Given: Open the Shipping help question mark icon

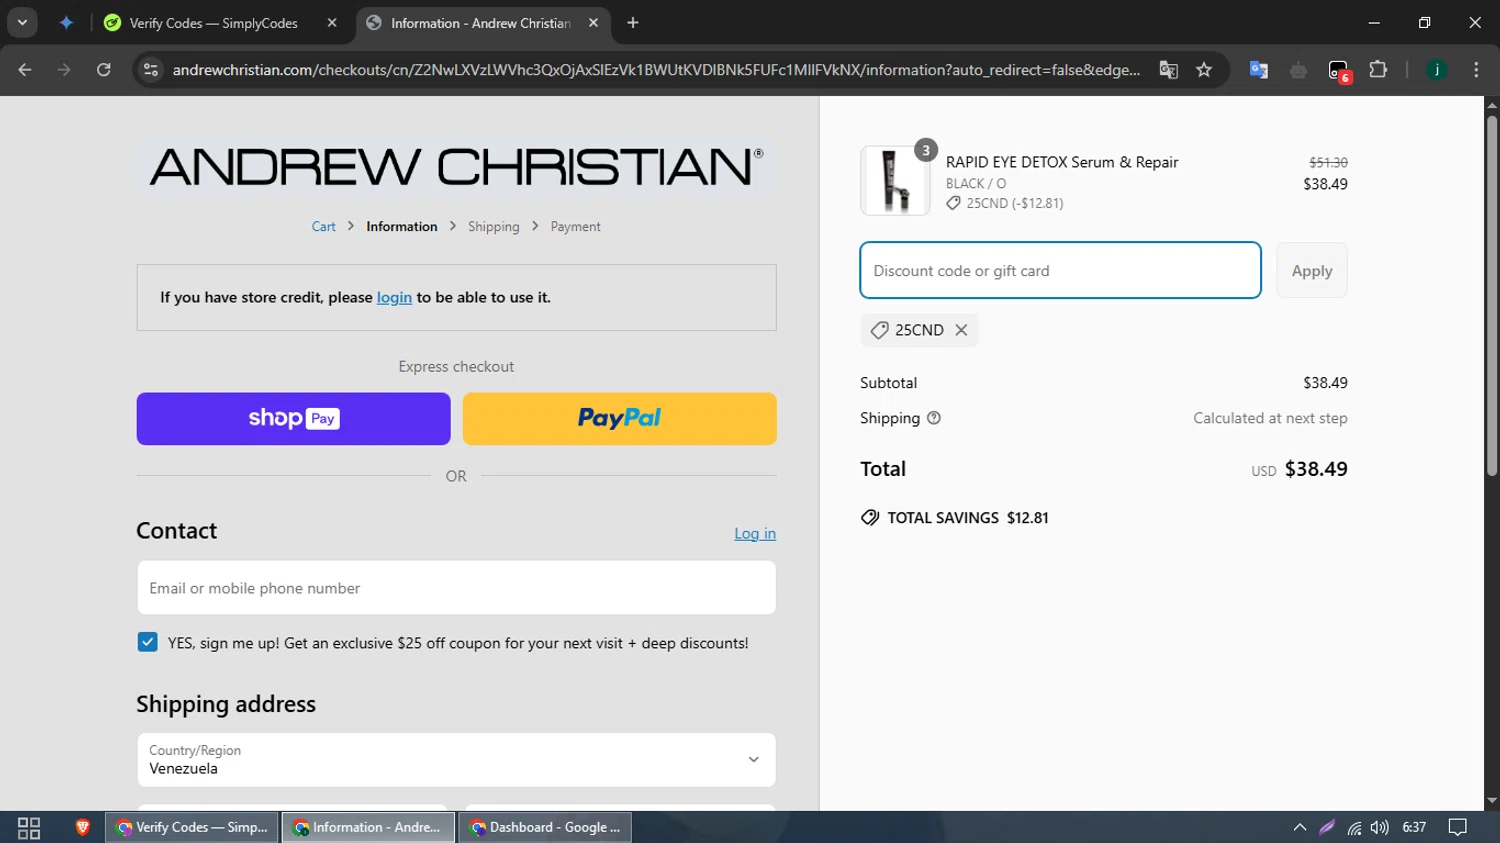Looking at the screenshot, I should tap(934, 418).
